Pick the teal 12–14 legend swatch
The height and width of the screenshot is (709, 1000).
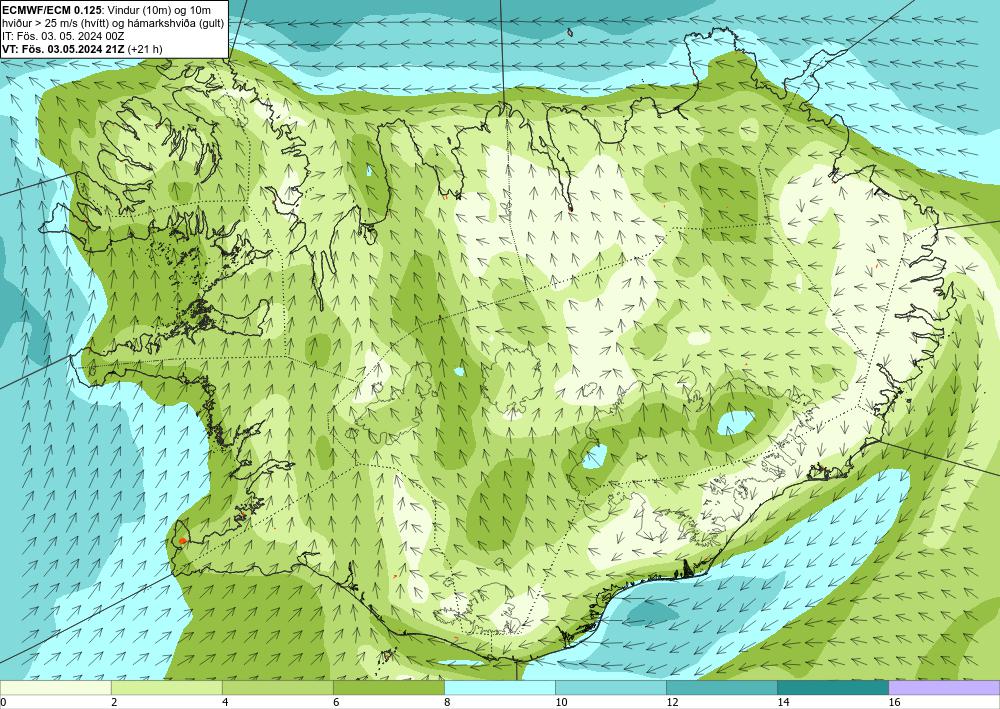722,687
